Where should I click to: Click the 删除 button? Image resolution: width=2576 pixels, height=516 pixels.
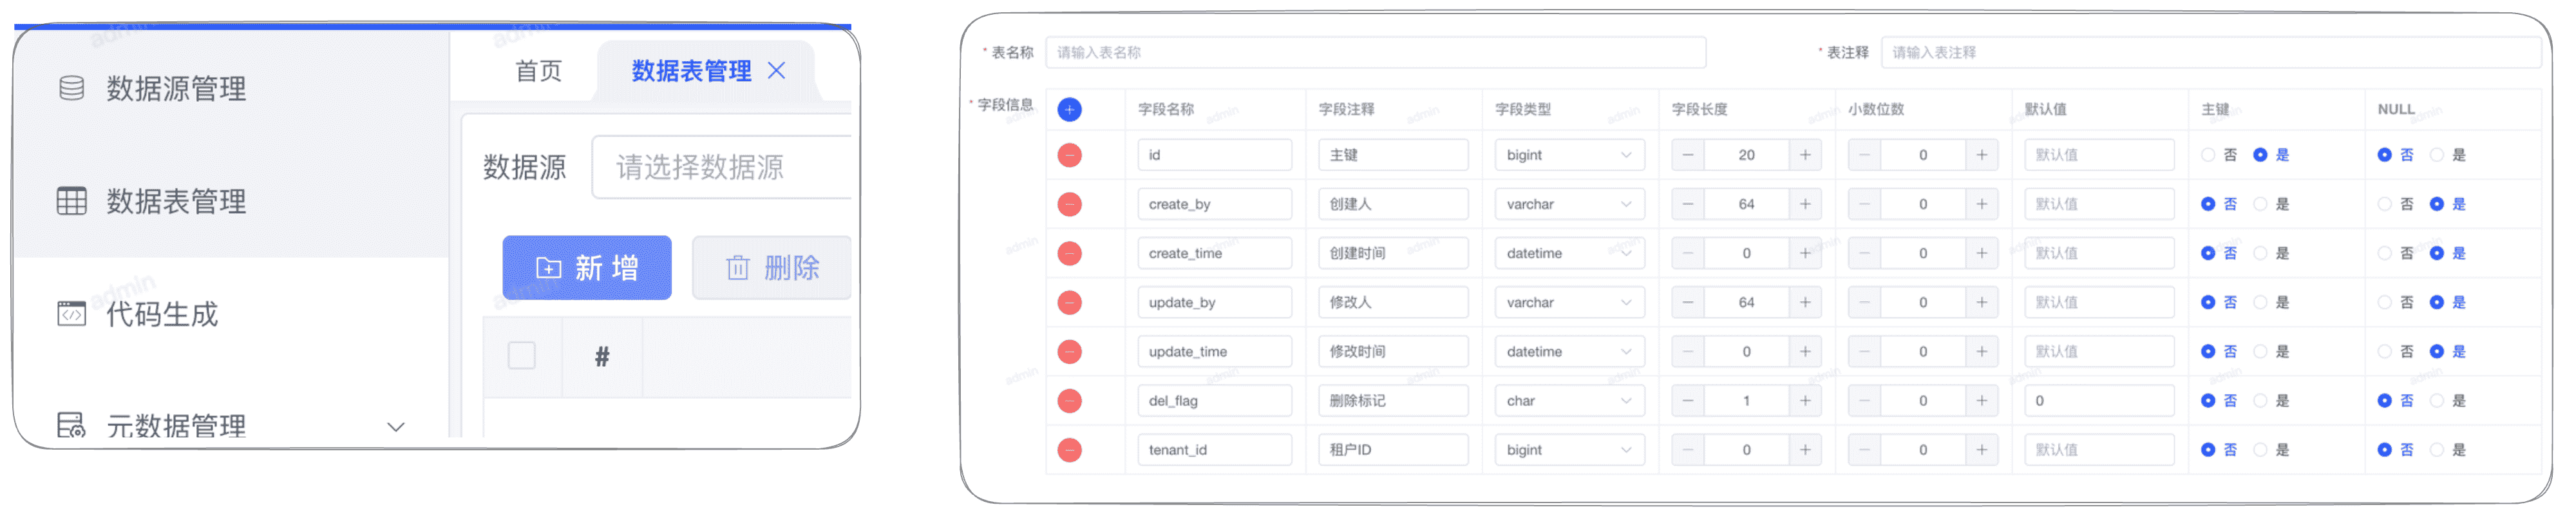[x=772, y=267]
